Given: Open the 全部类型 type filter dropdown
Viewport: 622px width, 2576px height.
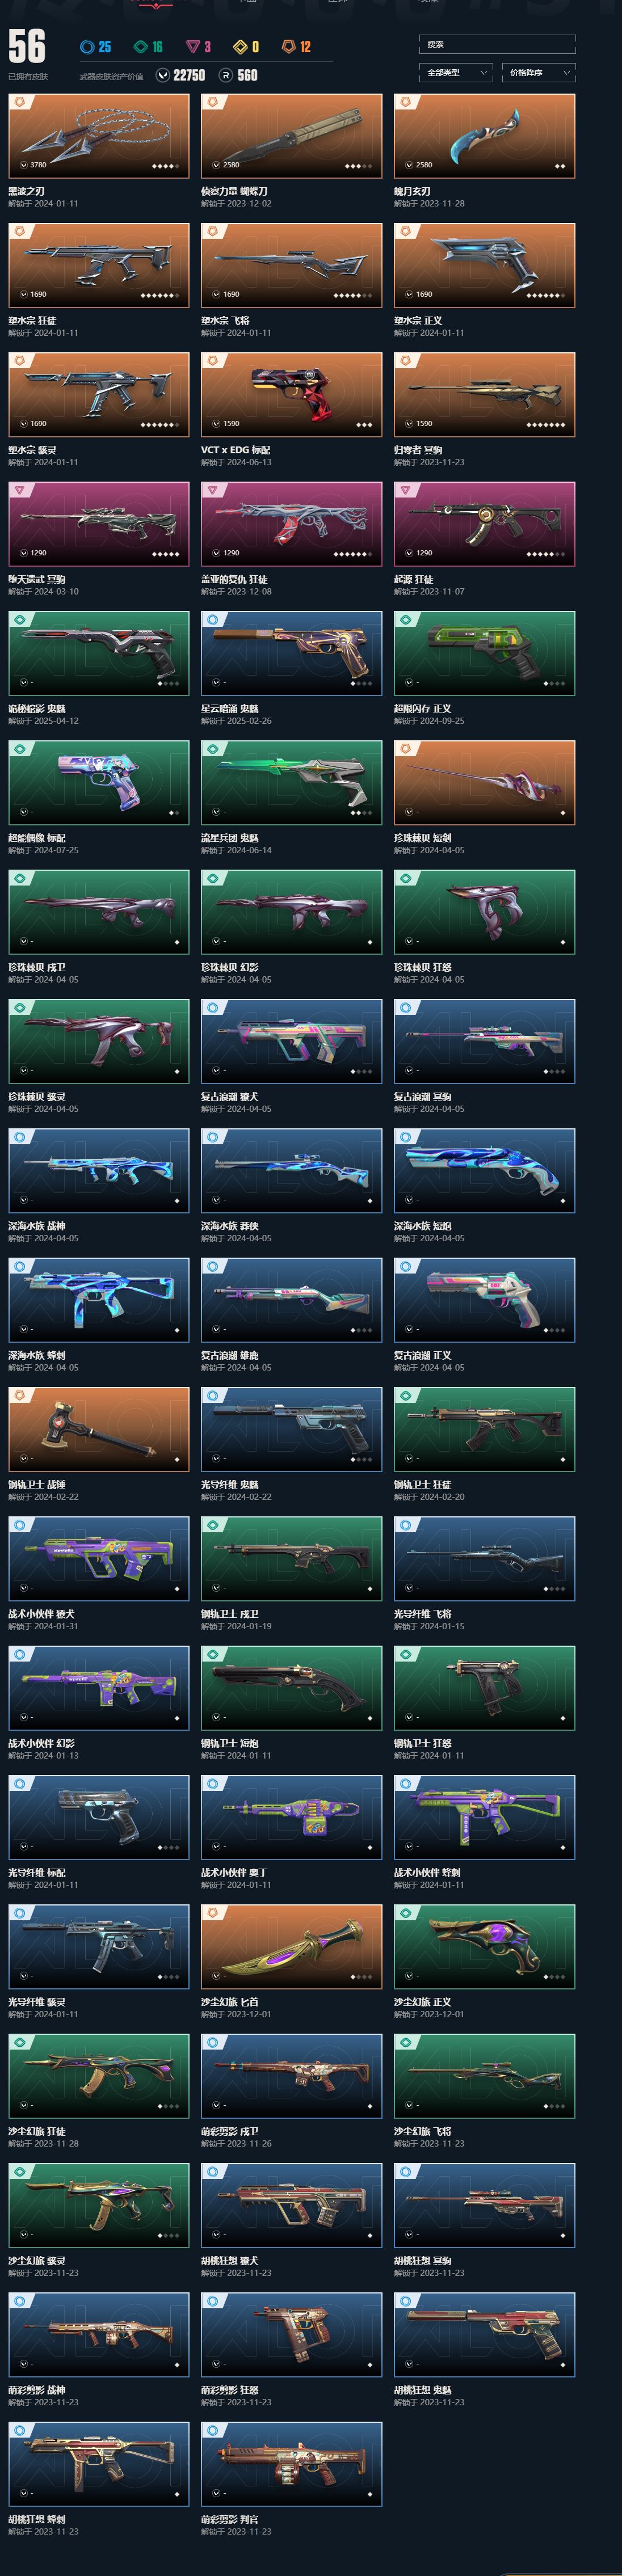Looking at the screenshot, I should click(456, 72).
